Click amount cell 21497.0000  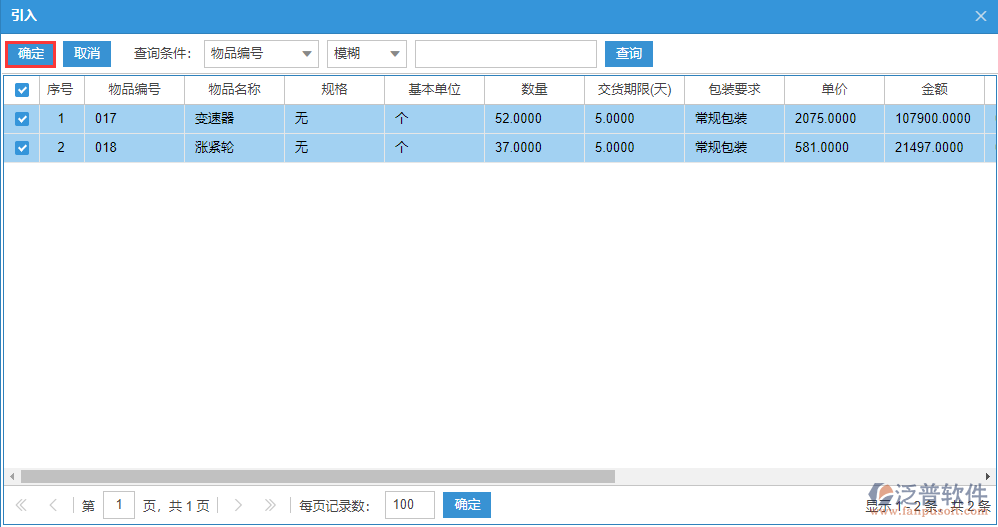(x=934, y=148)
